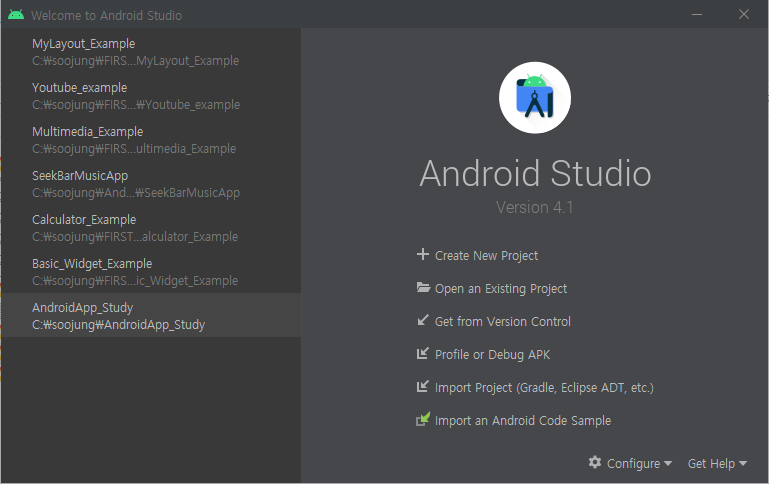Image resolution: width=769 pixels, height=484 pixels.
Task: Click the import icon beside Import Project (Gradle, Eclipse ADT, etc.)
Action: coord(422,386)
